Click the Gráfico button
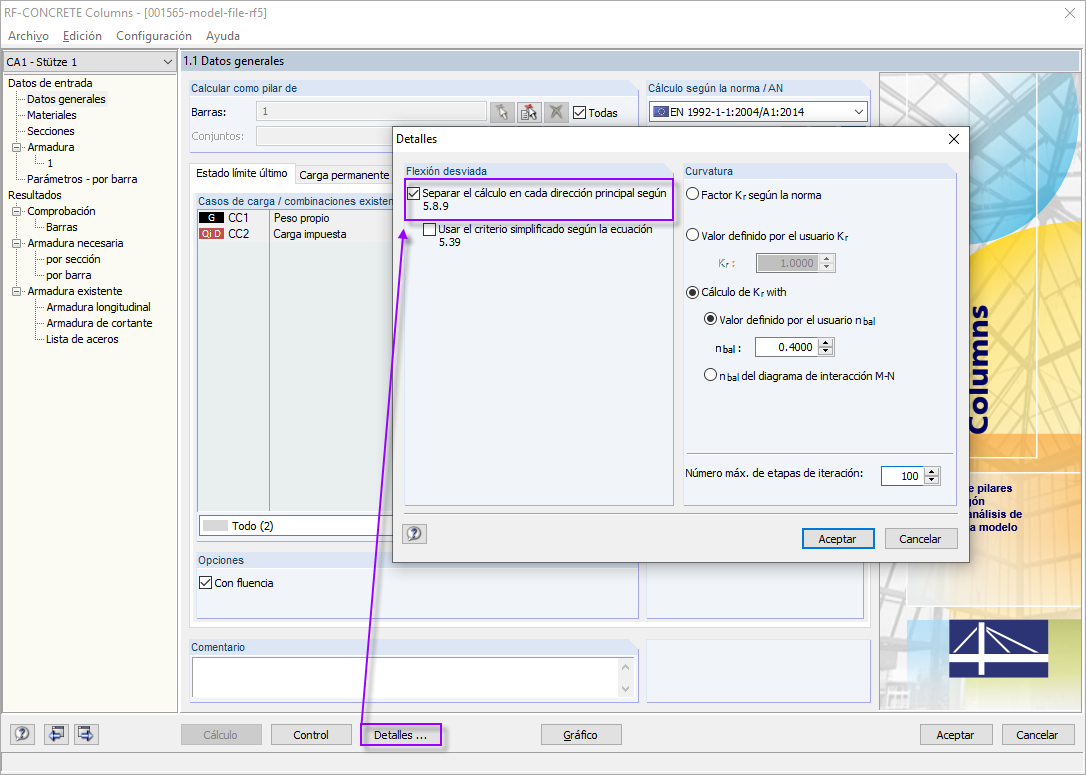The height and width of the screenshot is (775, 1086). [x=580, y=735]
